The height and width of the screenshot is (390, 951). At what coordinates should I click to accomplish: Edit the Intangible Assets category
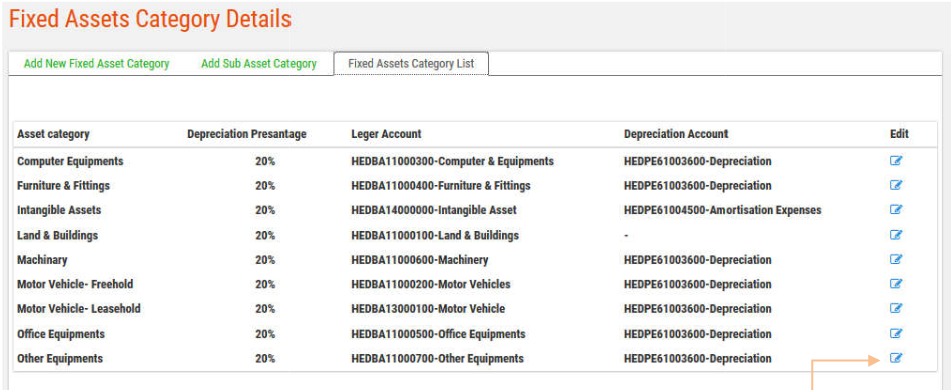pyautogui.click(x=896, y=210)
